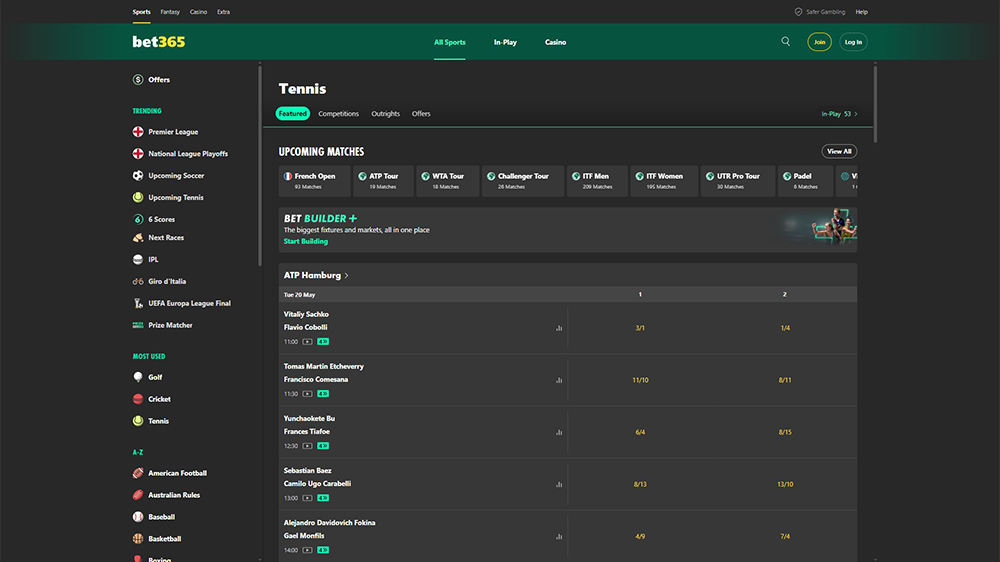Open stats icon for Baez vs Carabelli
This screenshot has height=562, width=1000.
[x=559, y=484]
